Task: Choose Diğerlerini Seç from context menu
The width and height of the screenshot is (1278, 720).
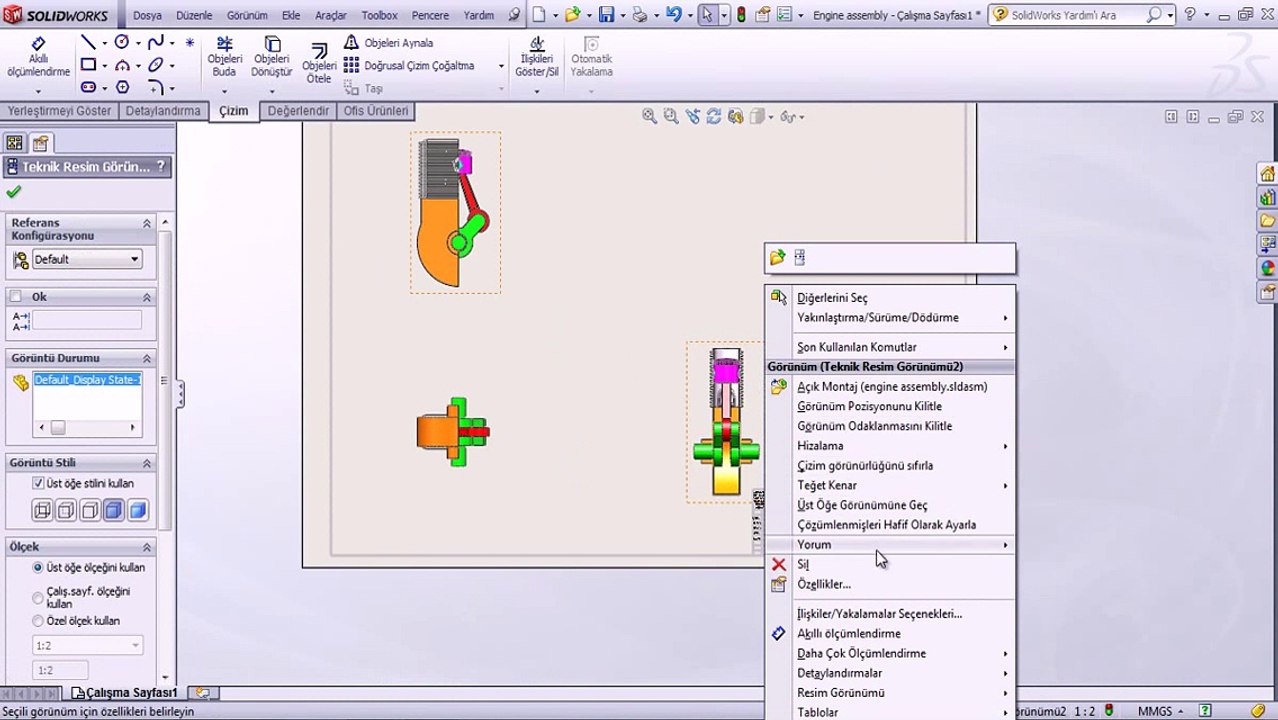Action: (x=890, y=298)
